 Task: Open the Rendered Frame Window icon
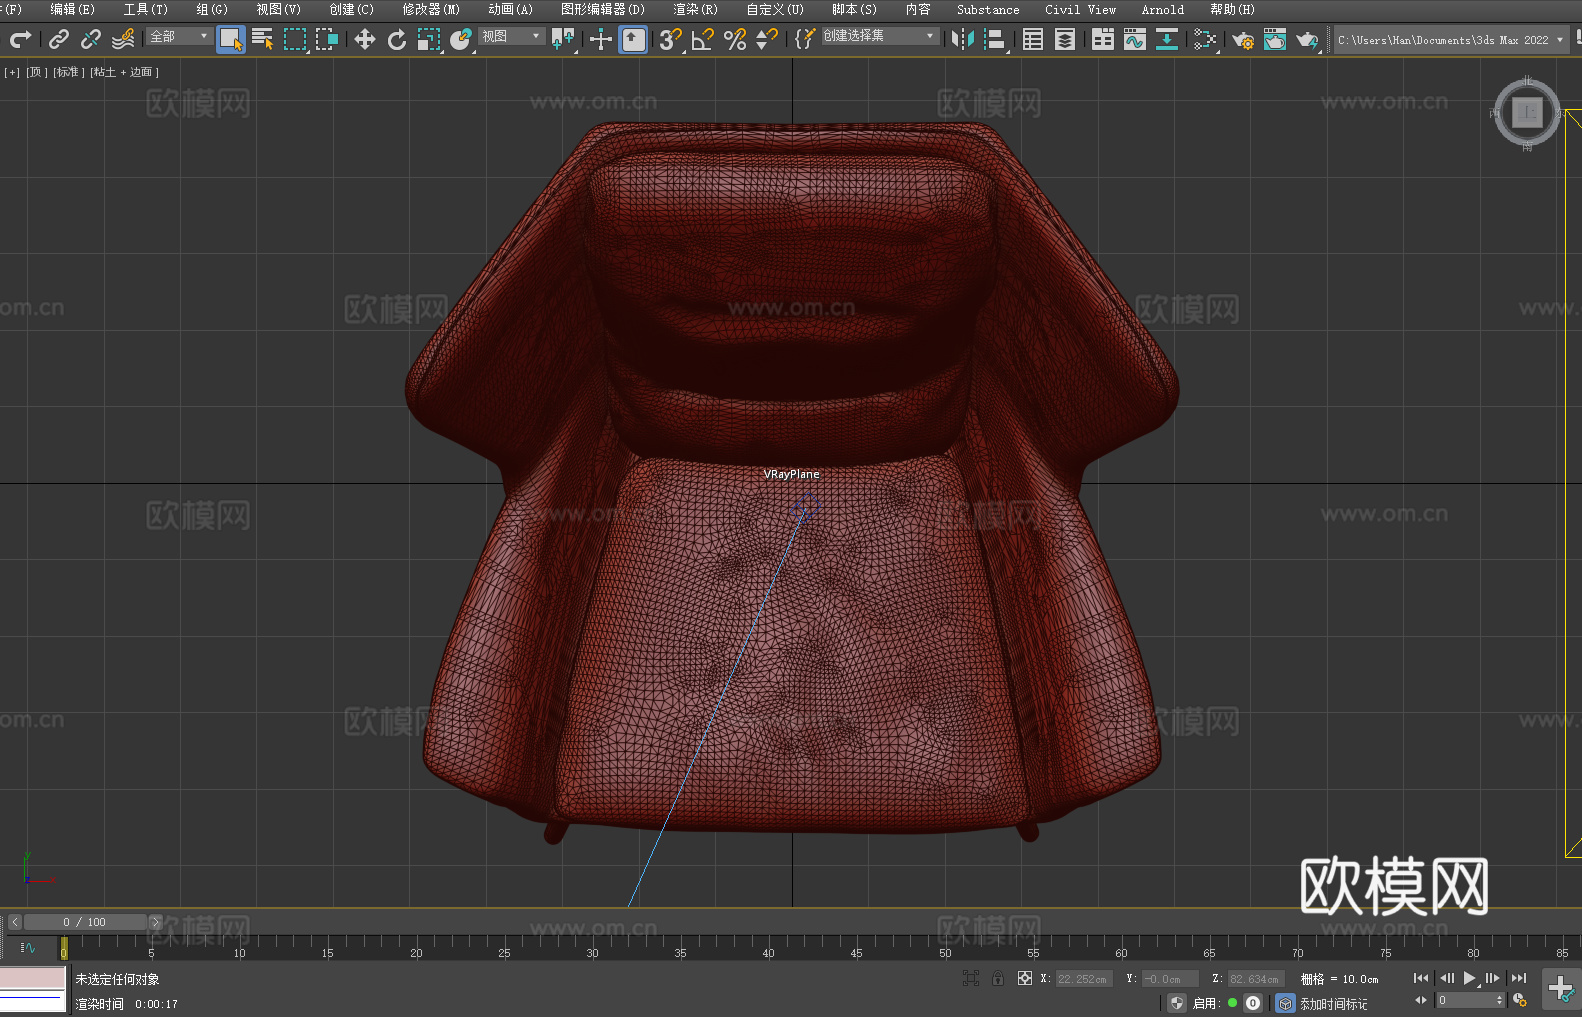(1275, 39)
